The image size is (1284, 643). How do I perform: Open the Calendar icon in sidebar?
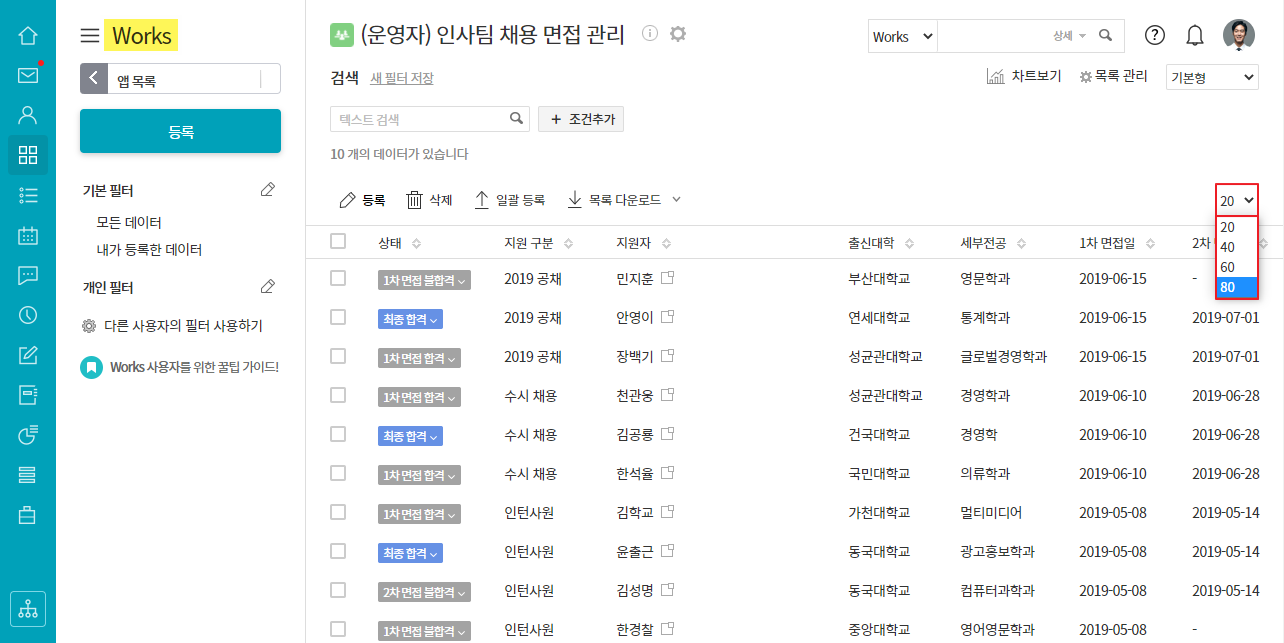click(28, 236)
